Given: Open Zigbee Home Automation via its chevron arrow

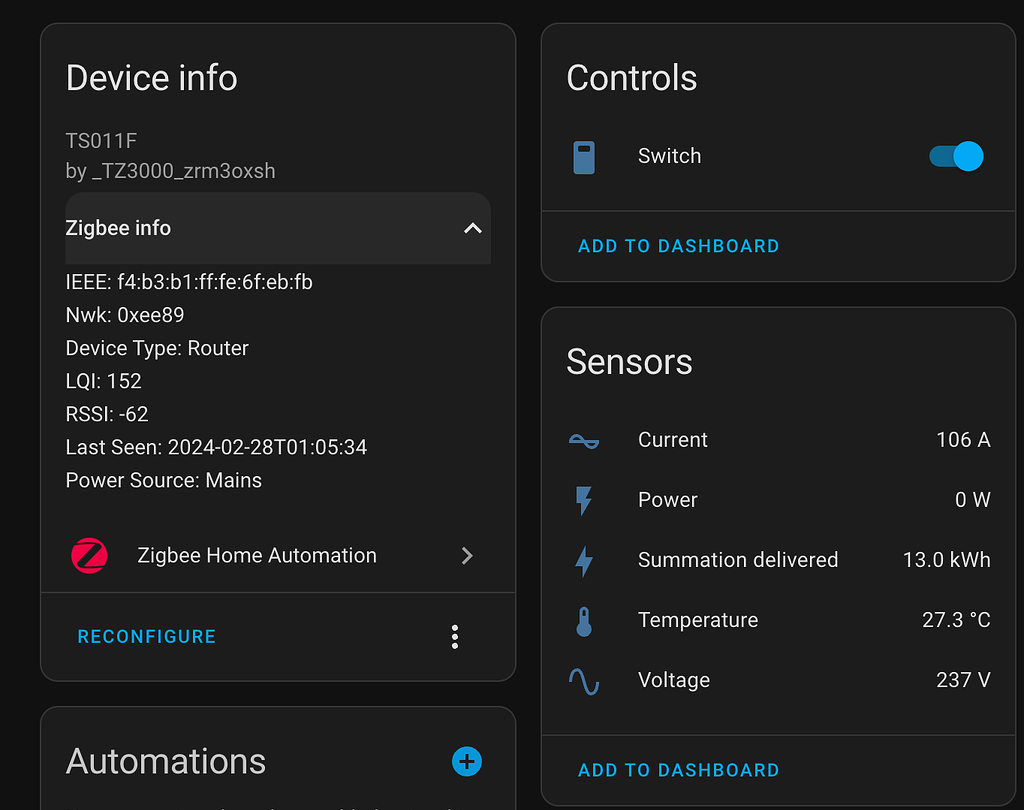Looking at the screenshot, I should [467, 555].
